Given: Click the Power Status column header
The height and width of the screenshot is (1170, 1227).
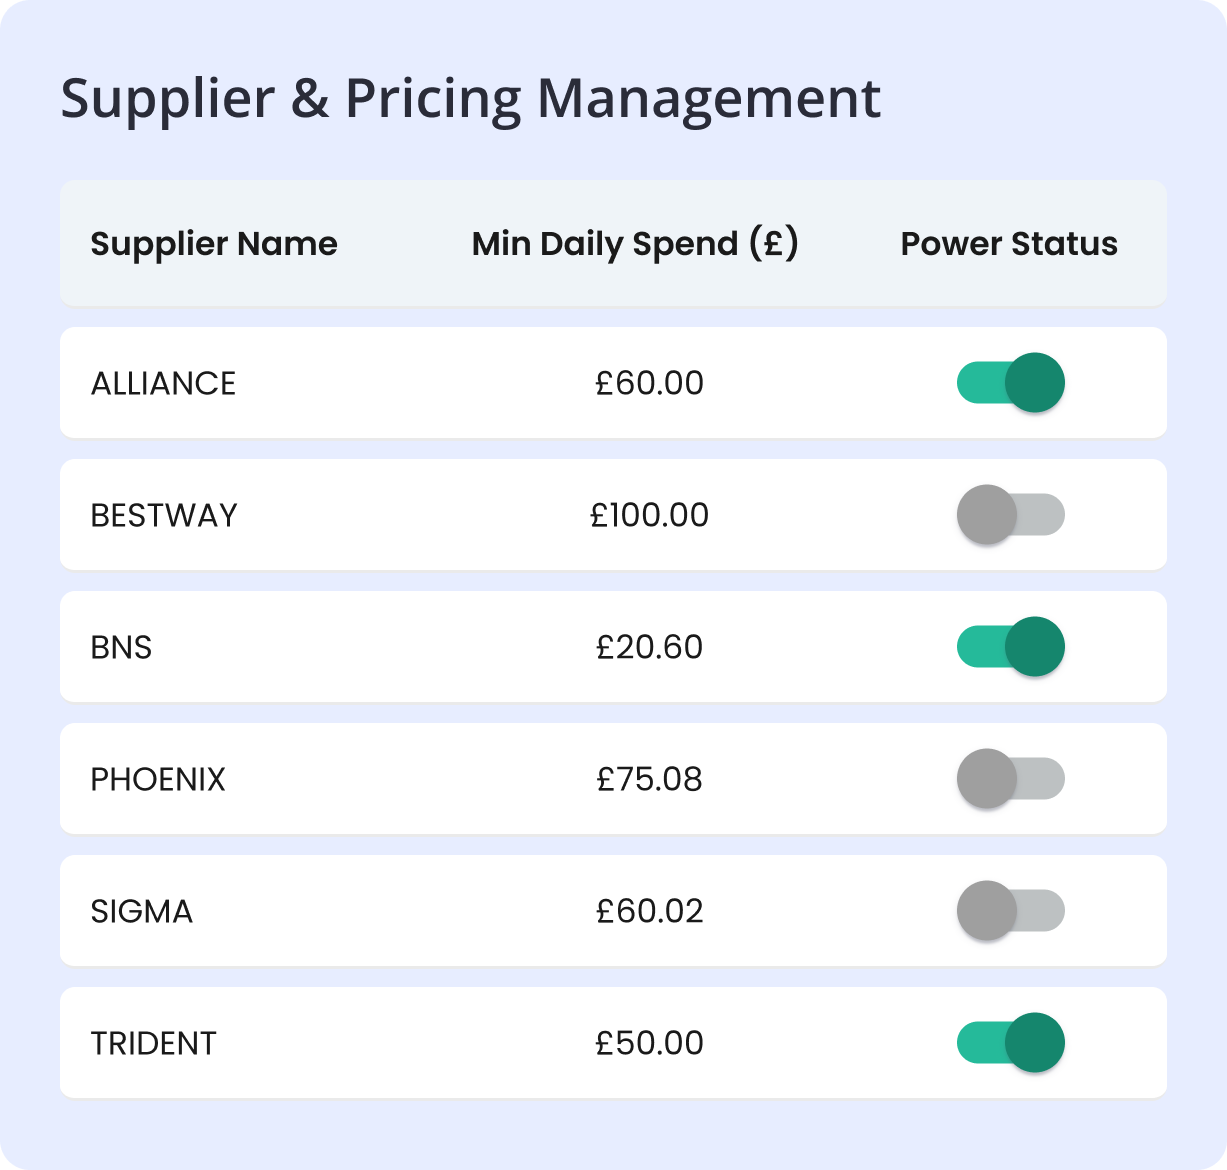Looking at the screenshot, I should [1009, 243].
